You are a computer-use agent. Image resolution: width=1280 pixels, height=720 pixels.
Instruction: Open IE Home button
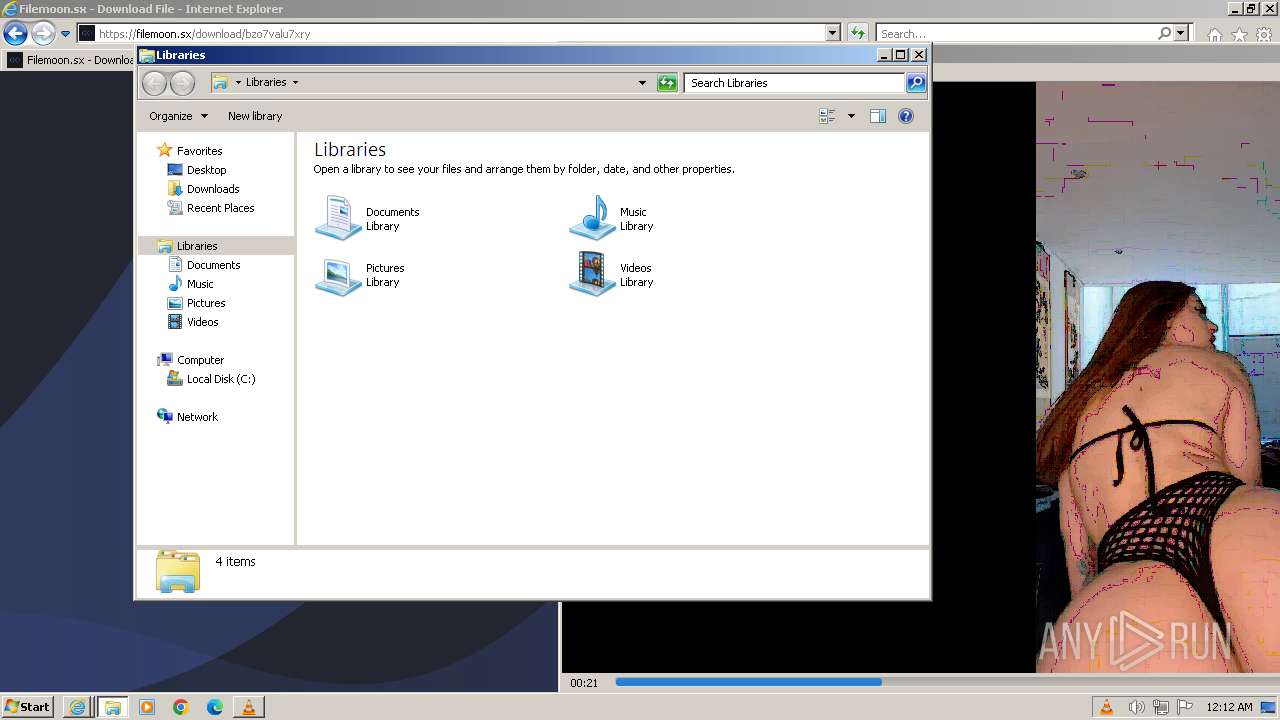1215,34
